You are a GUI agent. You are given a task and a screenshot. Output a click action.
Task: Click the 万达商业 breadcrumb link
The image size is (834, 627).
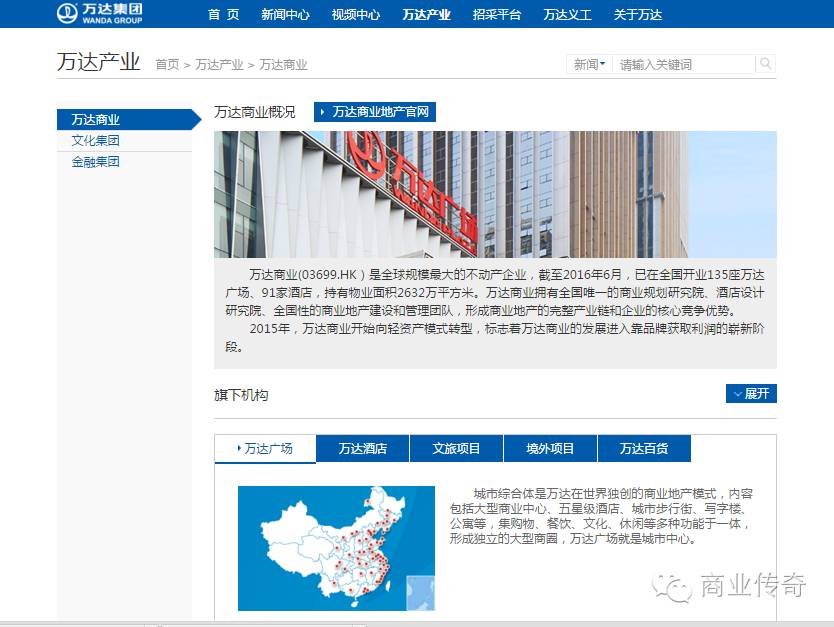[x=283, y=65]
